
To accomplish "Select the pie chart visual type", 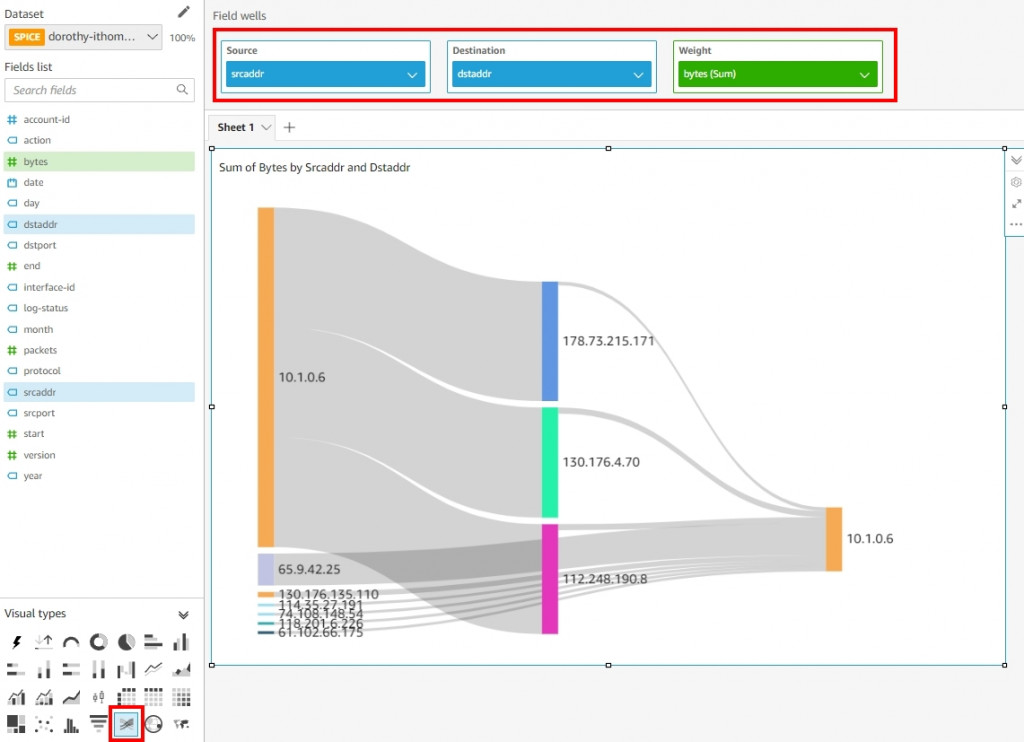I will [126, 642].
